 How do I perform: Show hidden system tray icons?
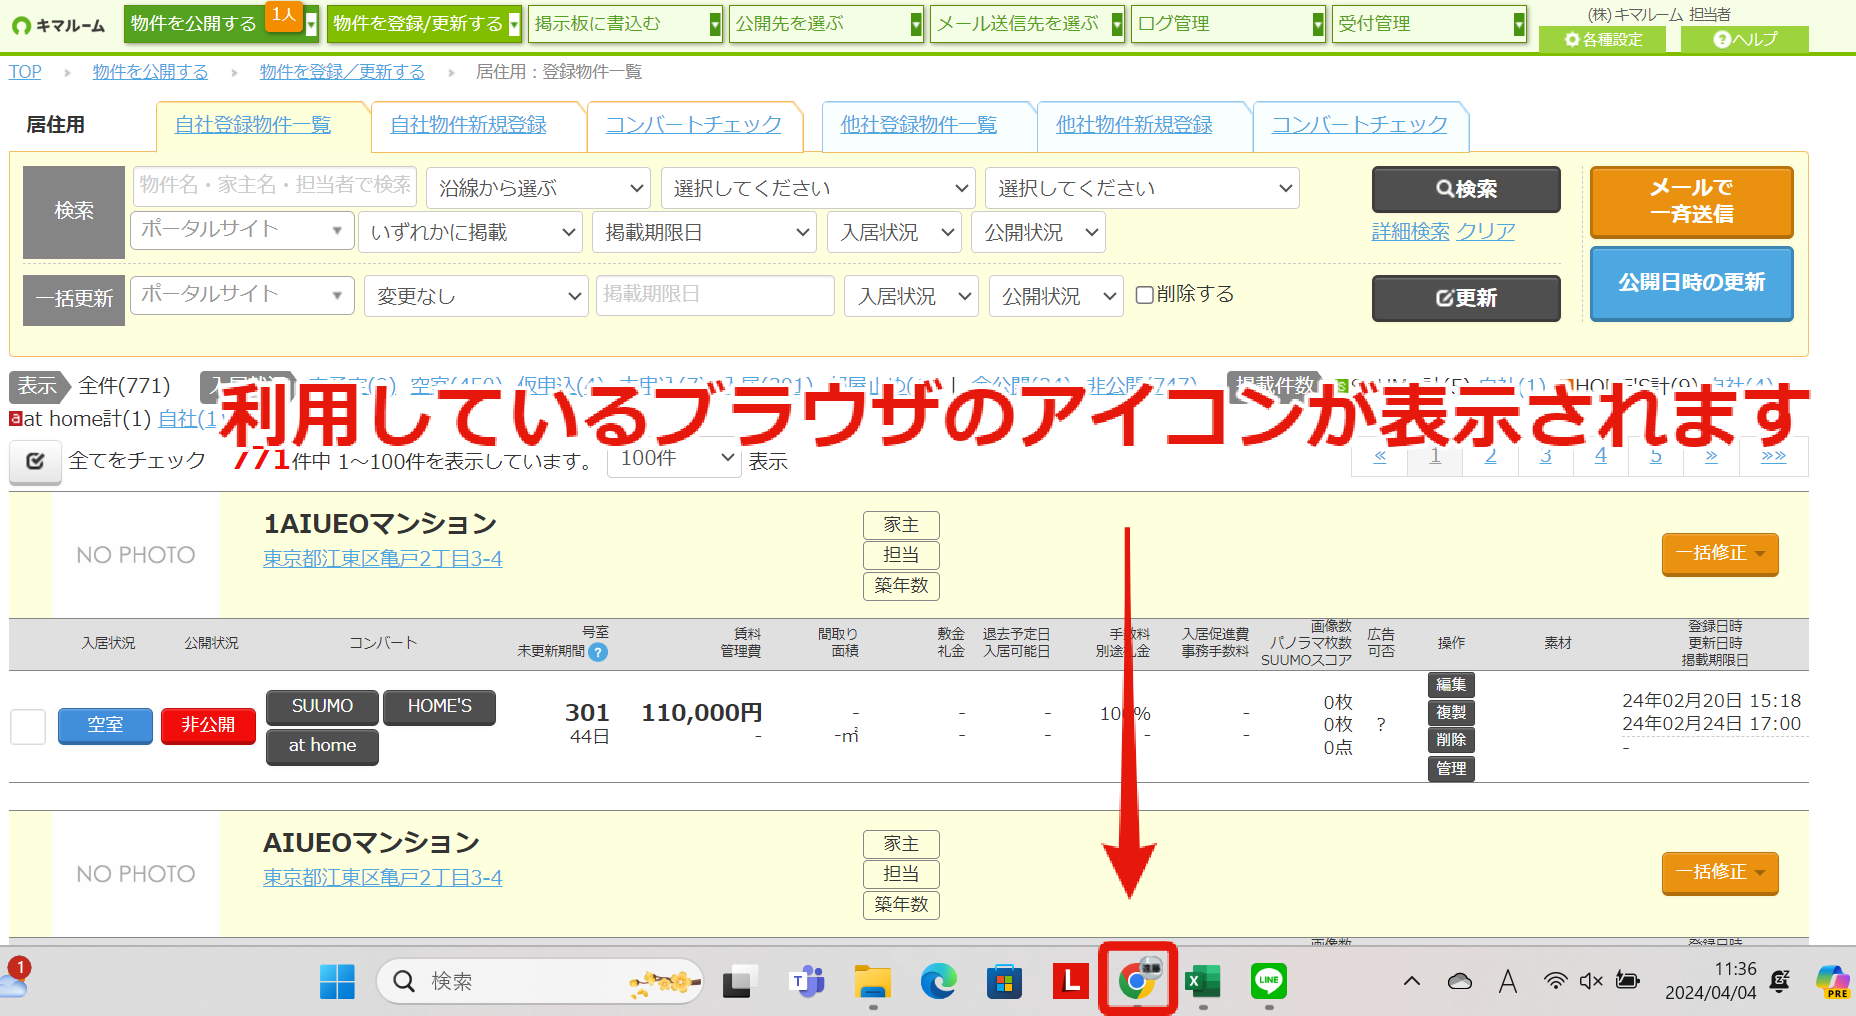point(1412,982)
